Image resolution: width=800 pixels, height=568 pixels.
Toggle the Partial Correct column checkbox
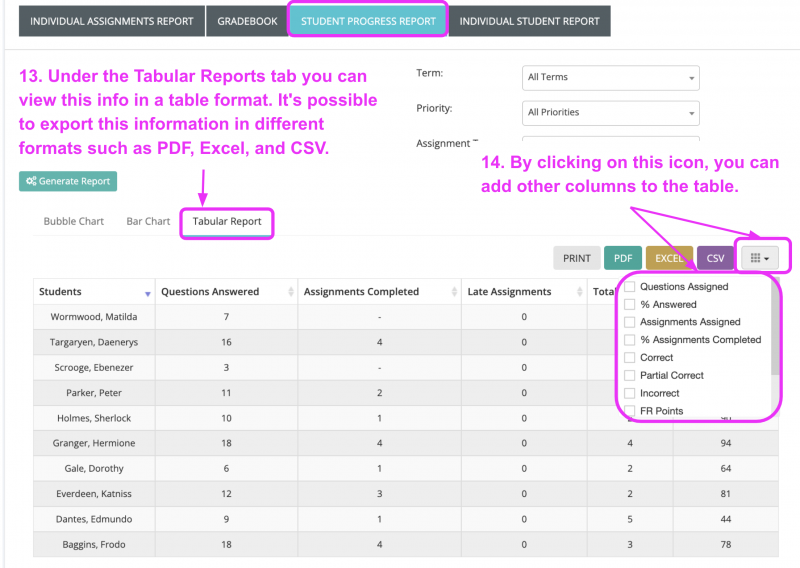(x=630, y=376)
